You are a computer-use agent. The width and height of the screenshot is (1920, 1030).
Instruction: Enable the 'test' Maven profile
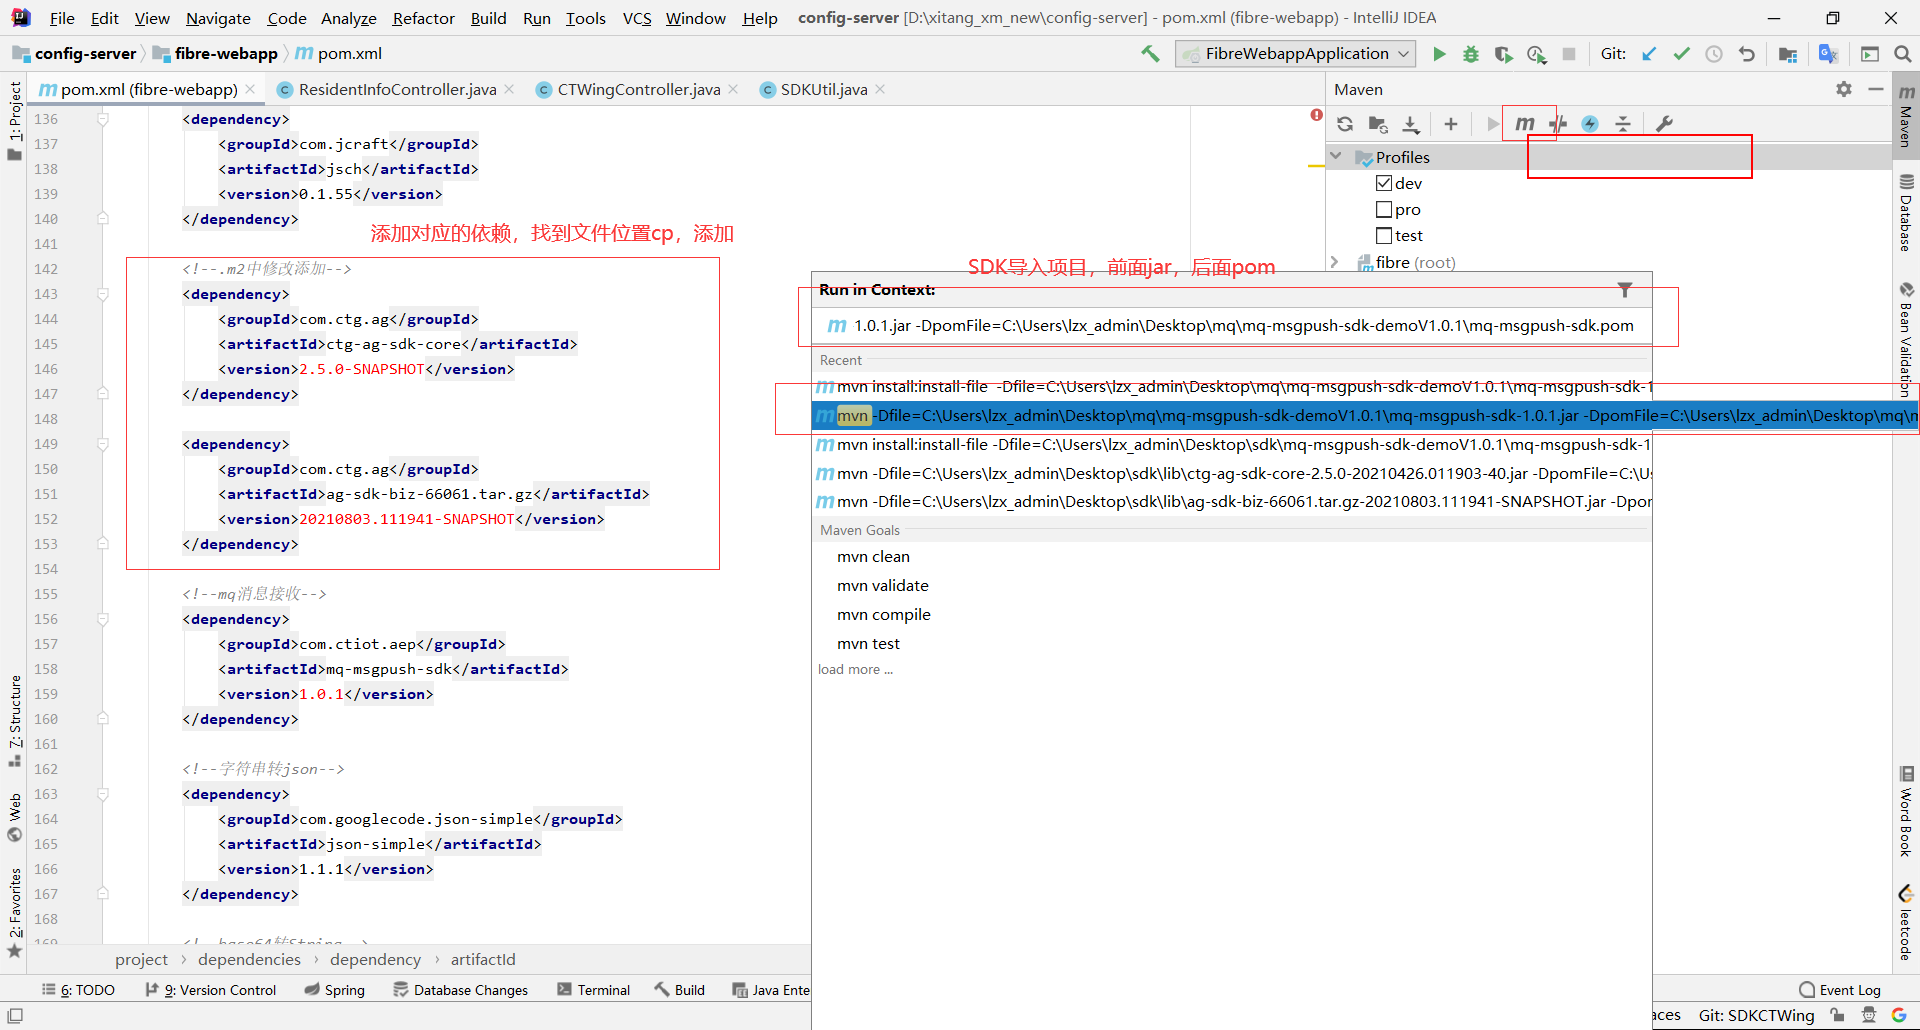(1384, 235)
